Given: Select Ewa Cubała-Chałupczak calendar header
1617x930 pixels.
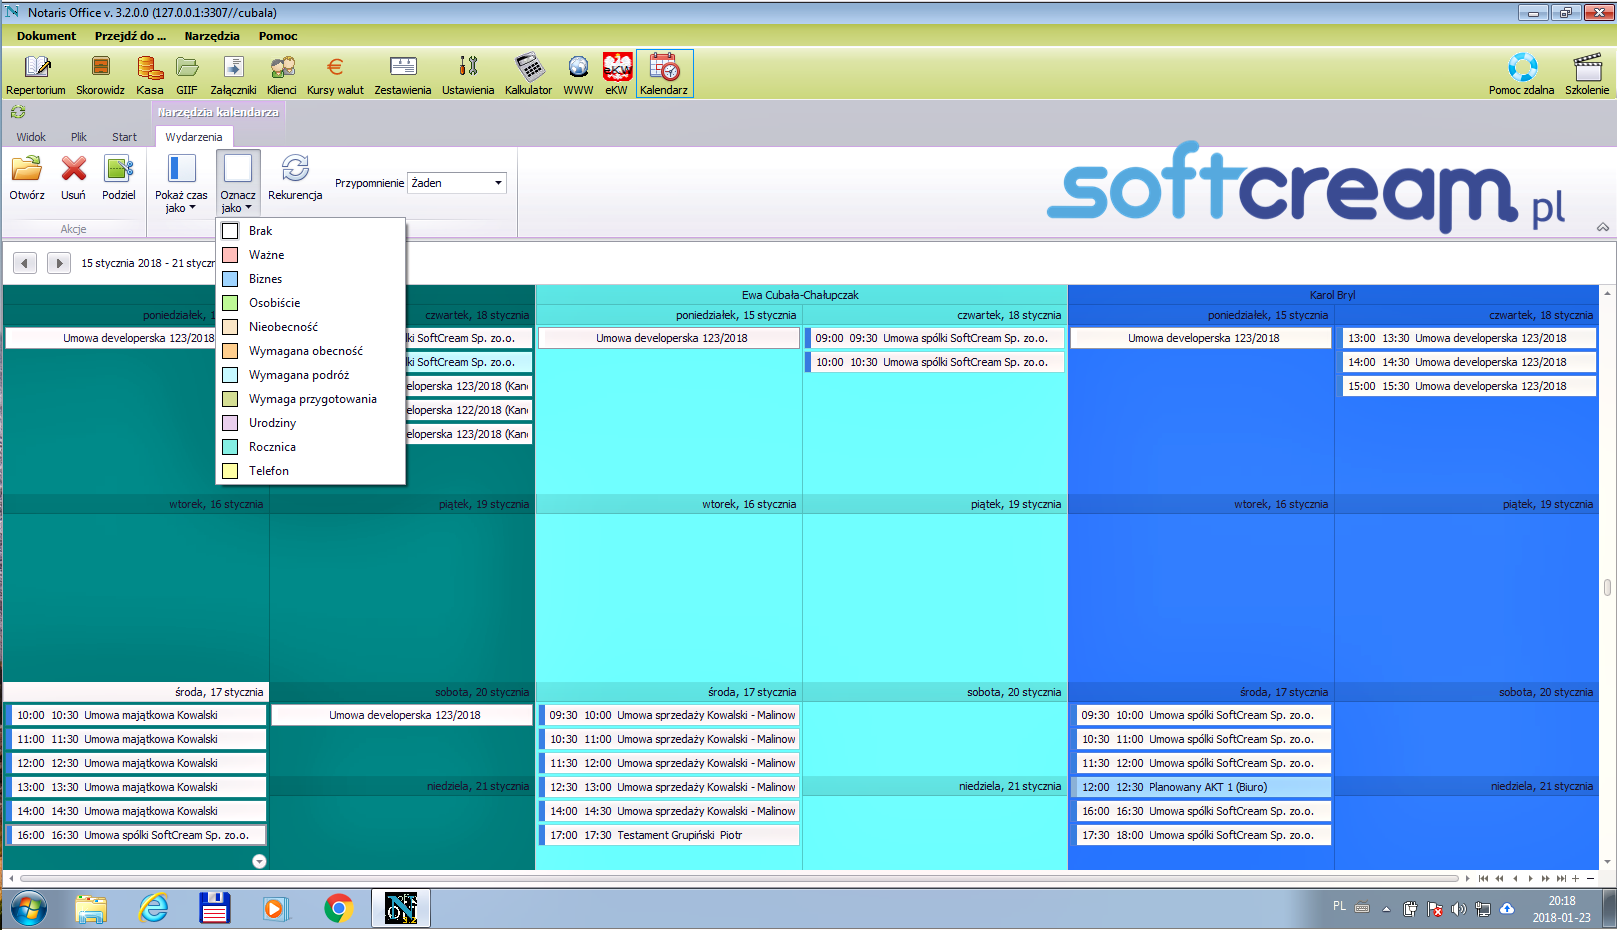Looking at the screenshot, I should pos(800,295).
